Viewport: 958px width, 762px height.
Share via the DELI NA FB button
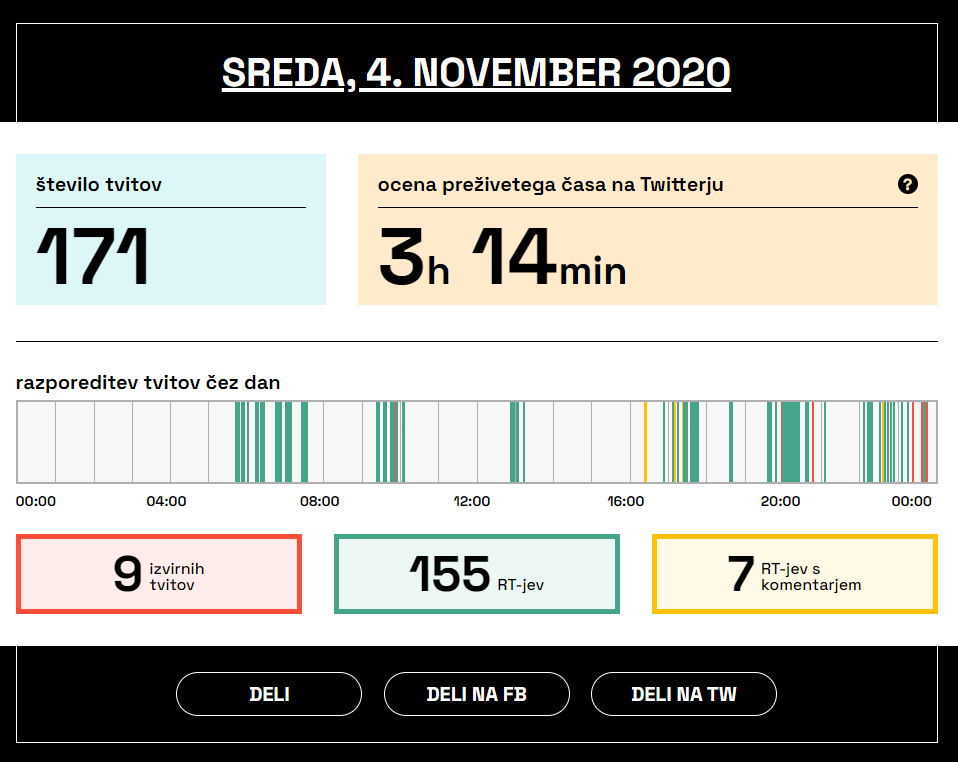pos(476,694)
